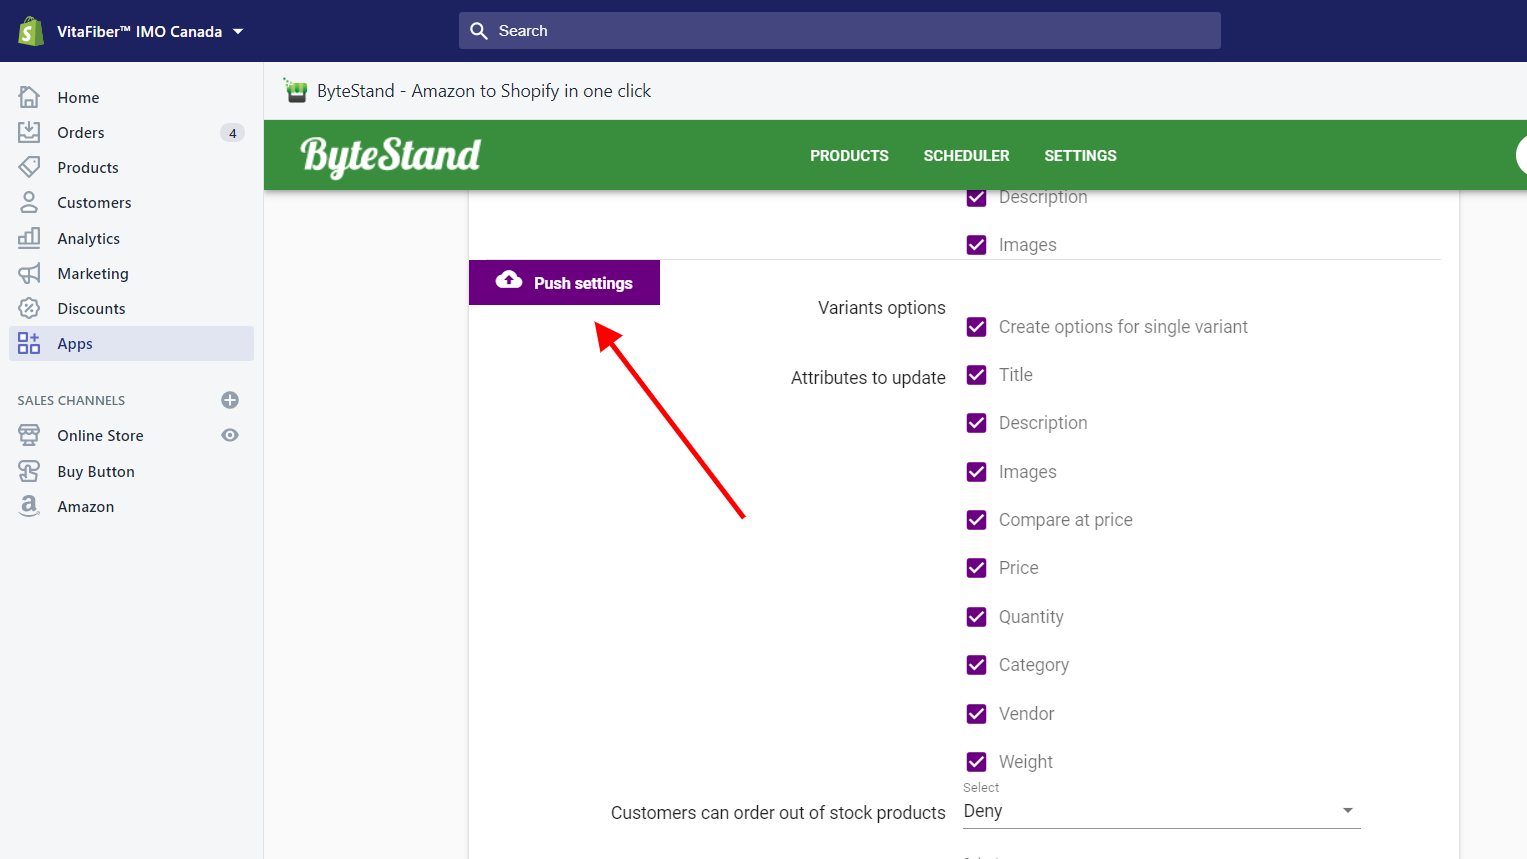Click the Orders inbox icon
Image resolution: width=1527 pixels, height=859 pixels.
point(29,132)
